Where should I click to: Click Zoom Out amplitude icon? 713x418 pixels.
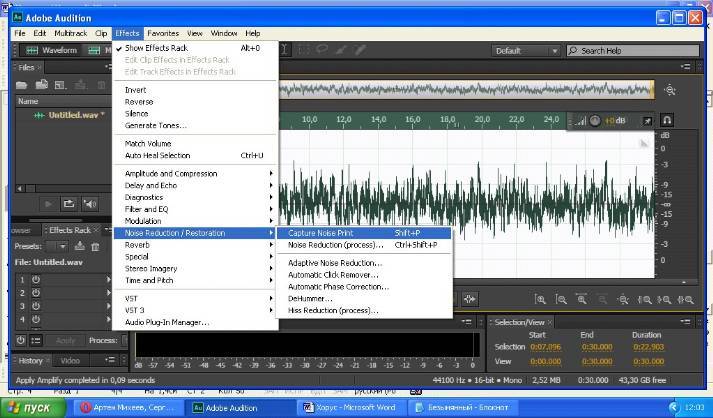pyautogui.click(x=561, y=299)
